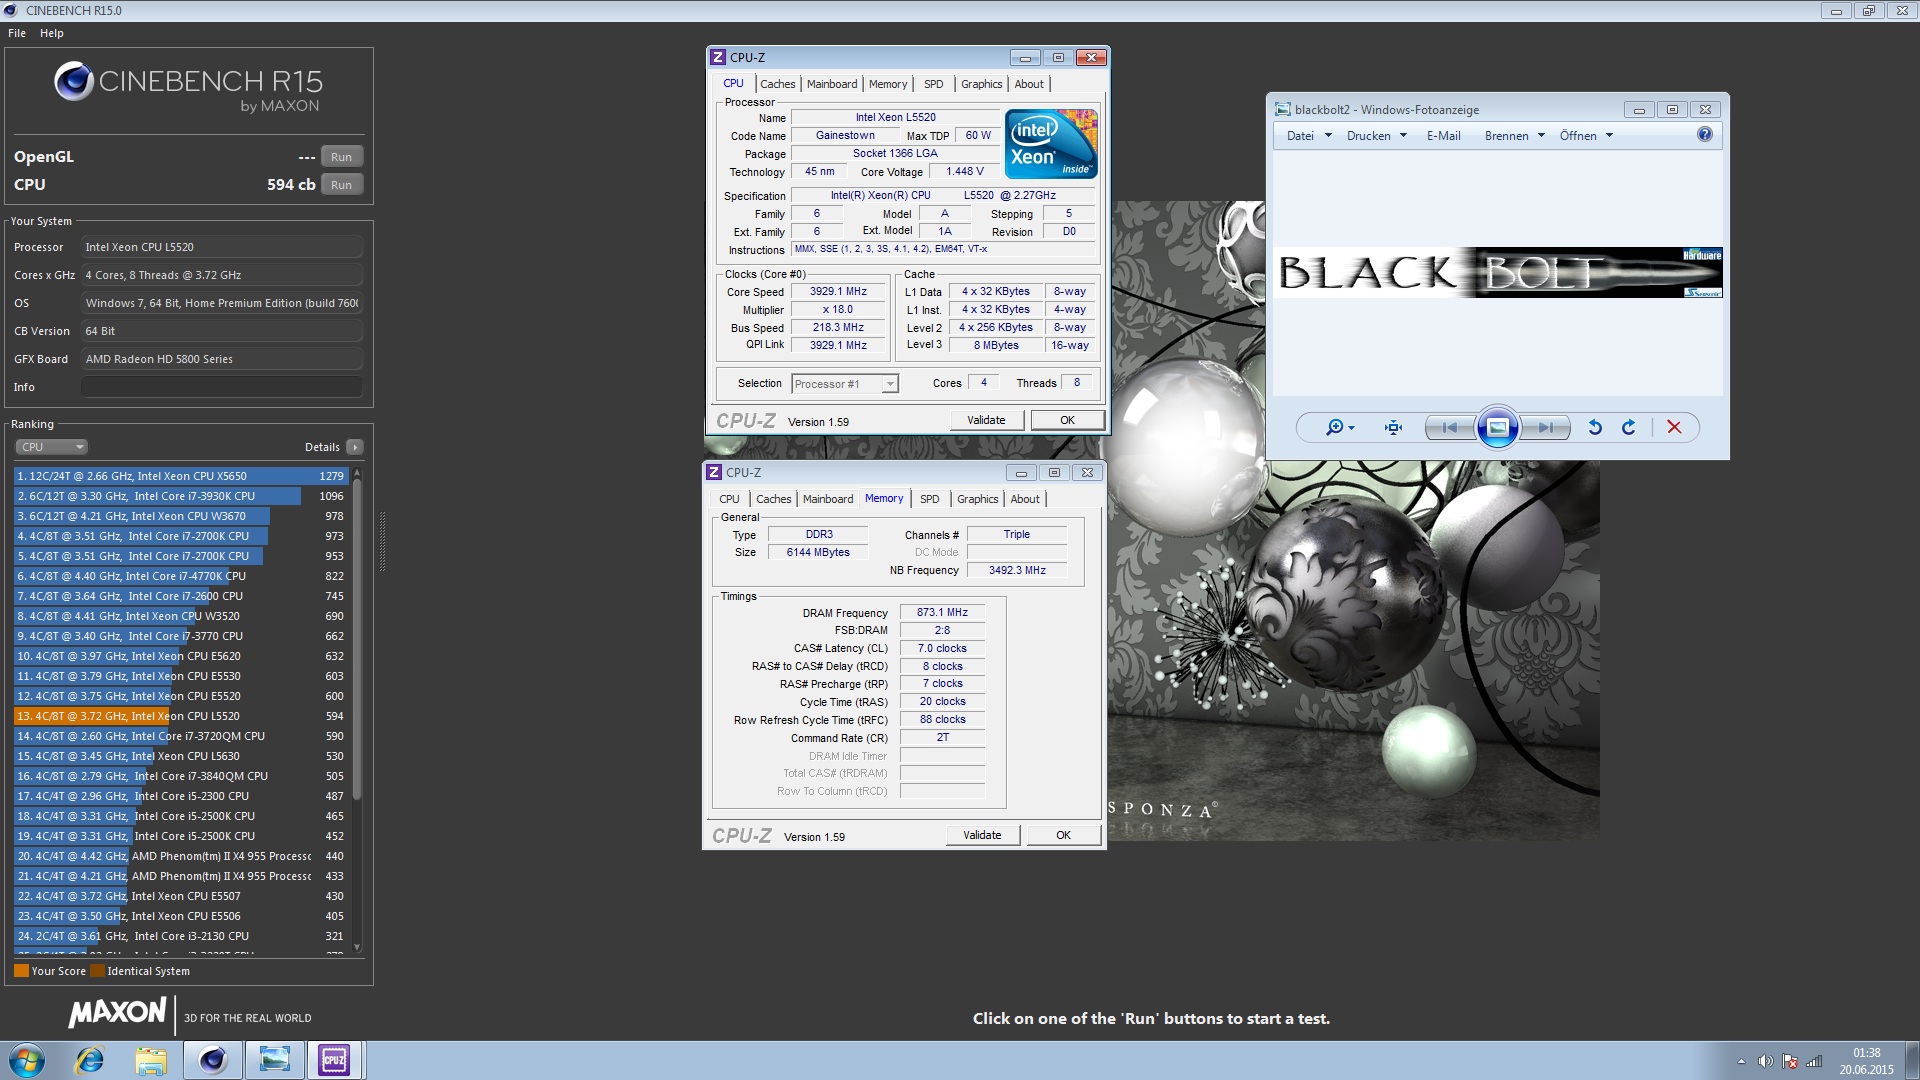The height and width of the screenshot is (1080, 1920).
Task: Click Validate in upper CPU-Z window
Action: [986, 420]
